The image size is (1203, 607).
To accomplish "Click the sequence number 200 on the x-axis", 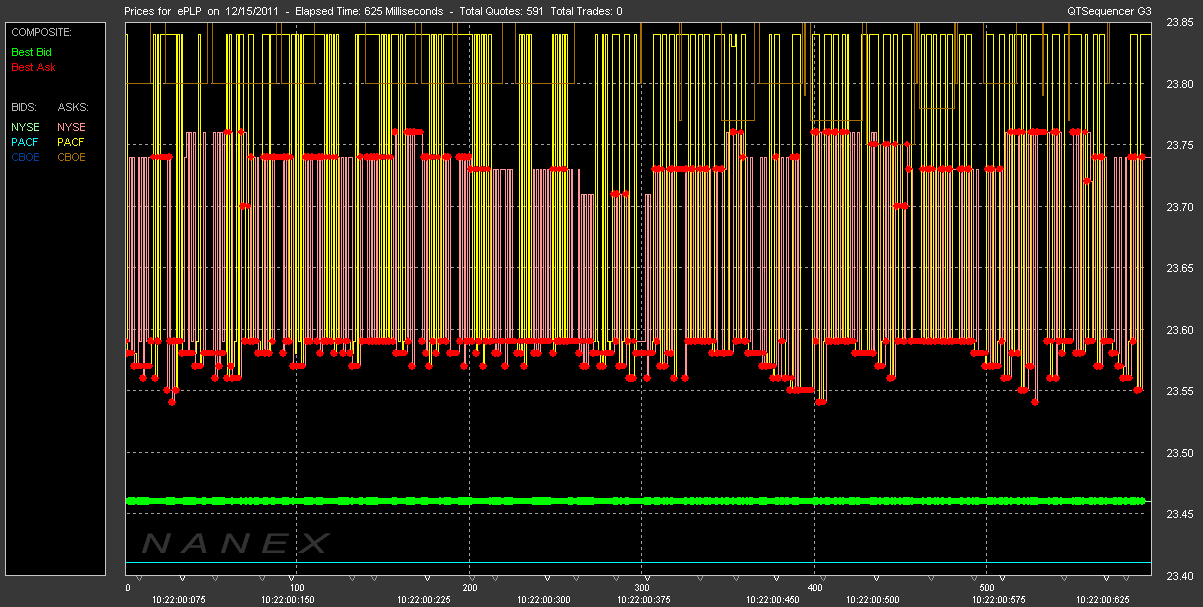I will [x=470, y=587].
